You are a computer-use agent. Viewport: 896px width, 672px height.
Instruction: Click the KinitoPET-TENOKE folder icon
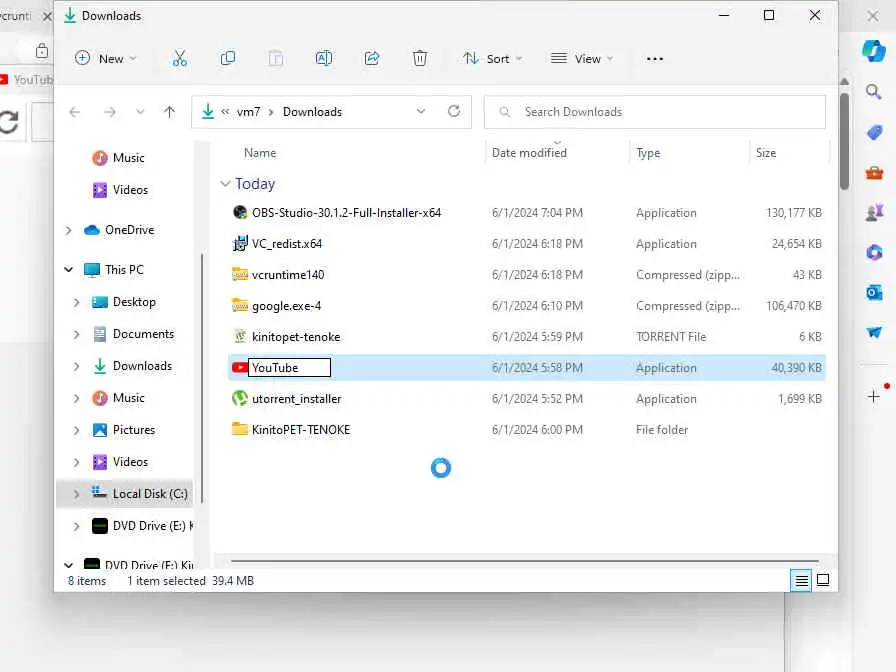coord(239,429)
